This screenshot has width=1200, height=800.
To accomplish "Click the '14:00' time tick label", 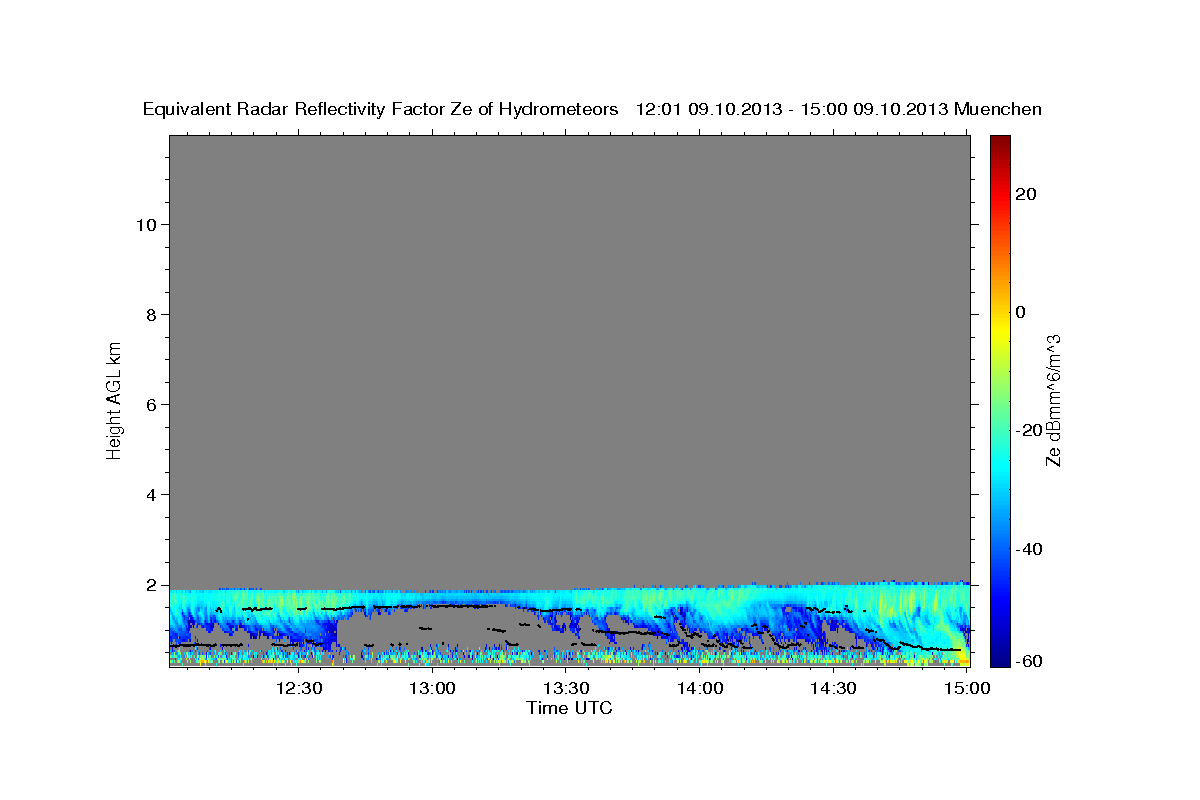I will pyautogui.click(x=700, y=688).
